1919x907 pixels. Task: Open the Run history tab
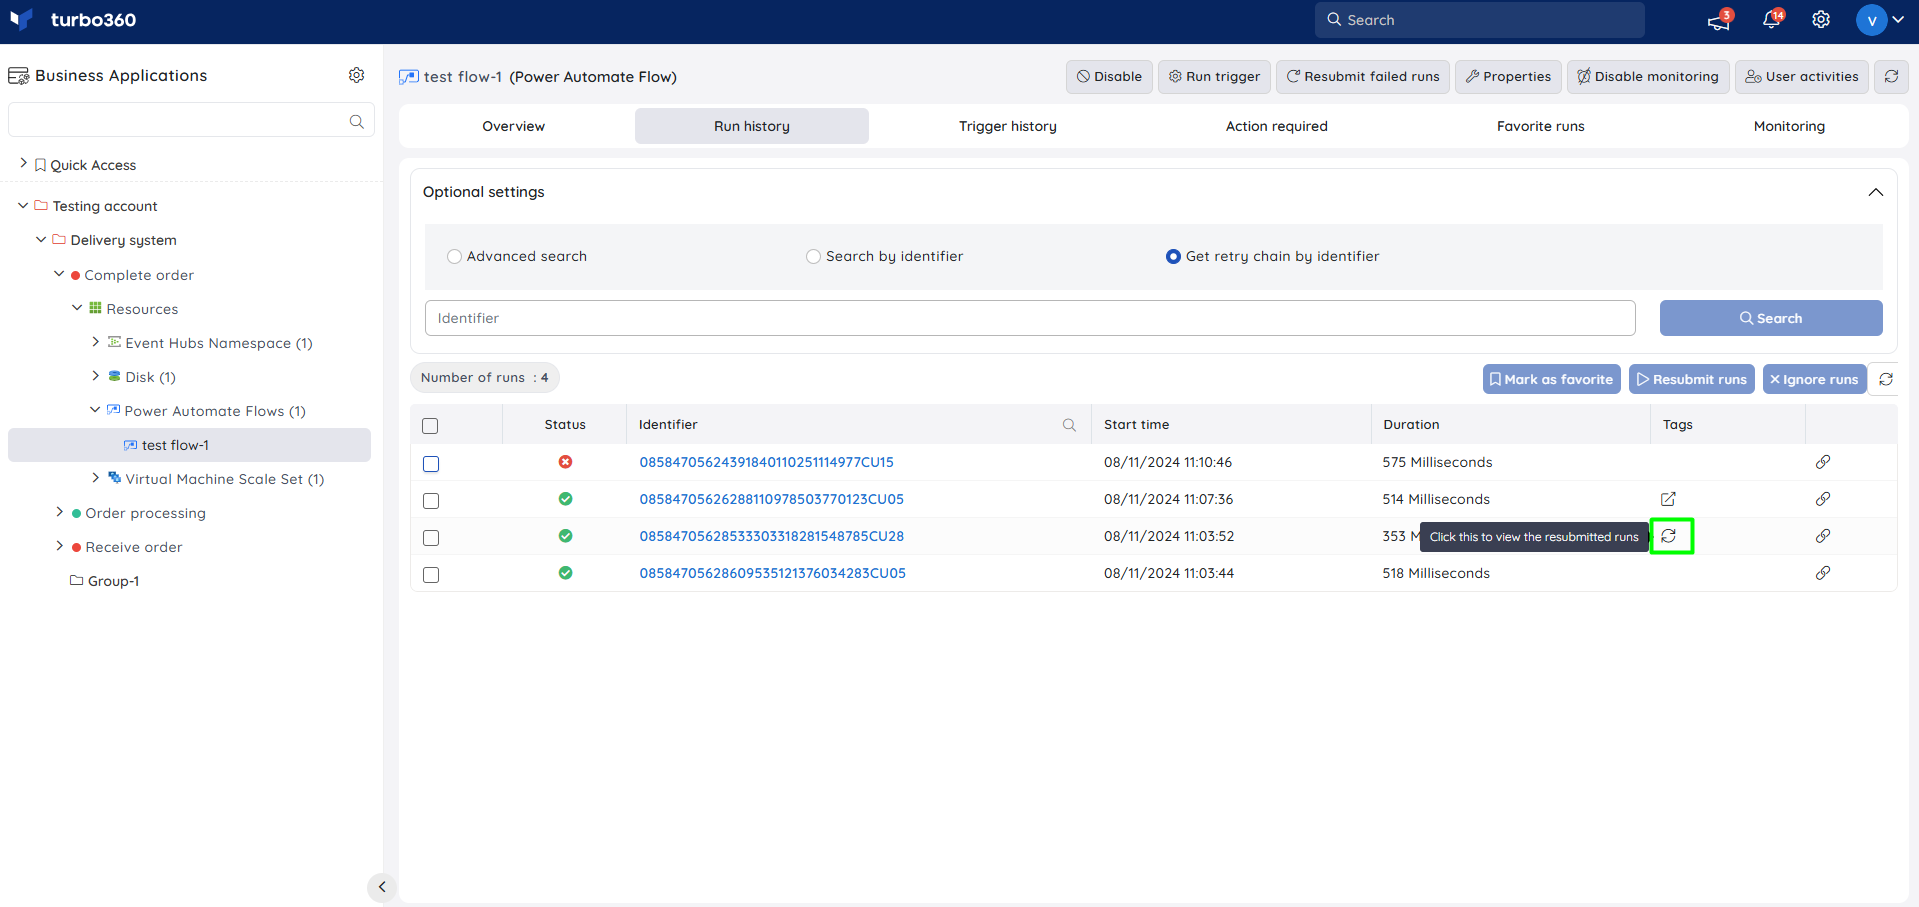[752, 126]
